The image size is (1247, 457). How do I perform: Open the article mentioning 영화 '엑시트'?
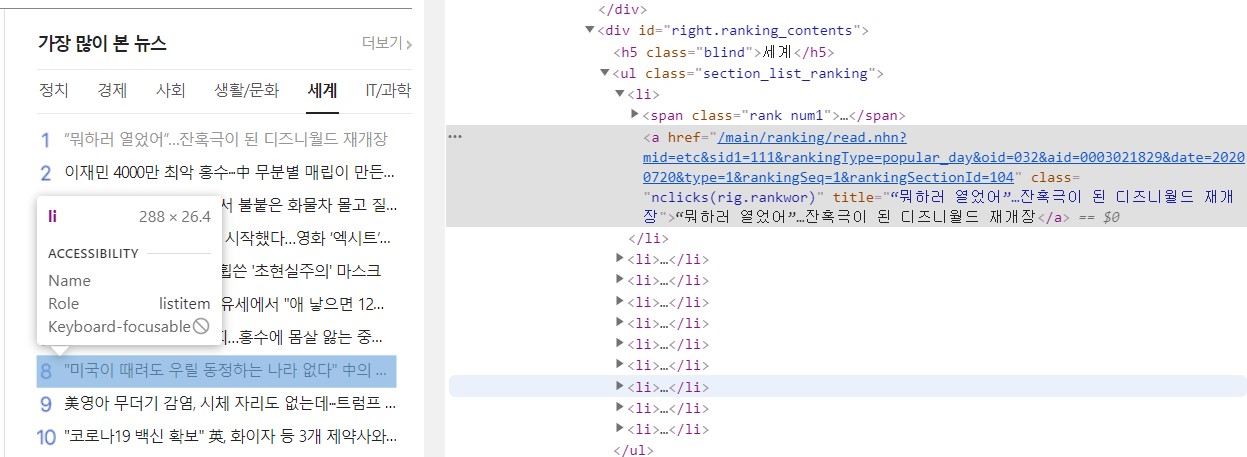tap(308, 238)
